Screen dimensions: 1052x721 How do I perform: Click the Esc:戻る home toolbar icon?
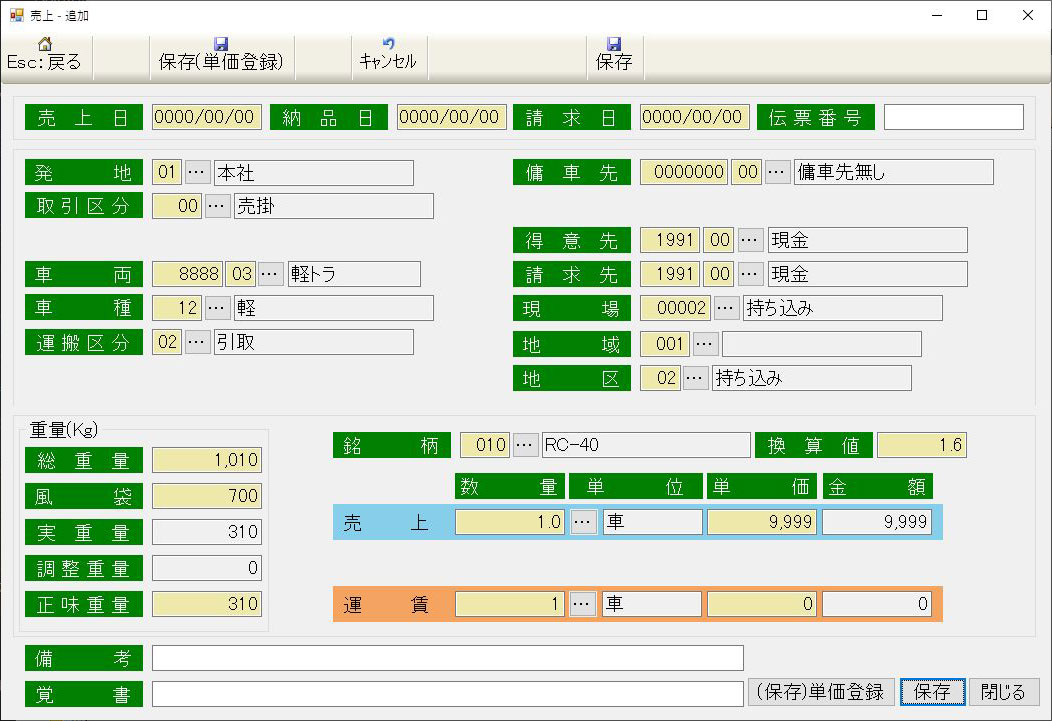pos(44,45)
